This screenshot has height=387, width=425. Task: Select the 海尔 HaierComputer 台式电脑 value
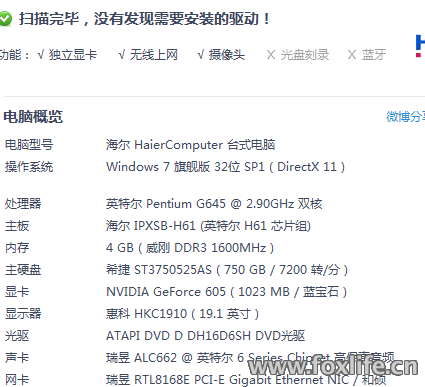pyautogui.click(x=191, y=145)
